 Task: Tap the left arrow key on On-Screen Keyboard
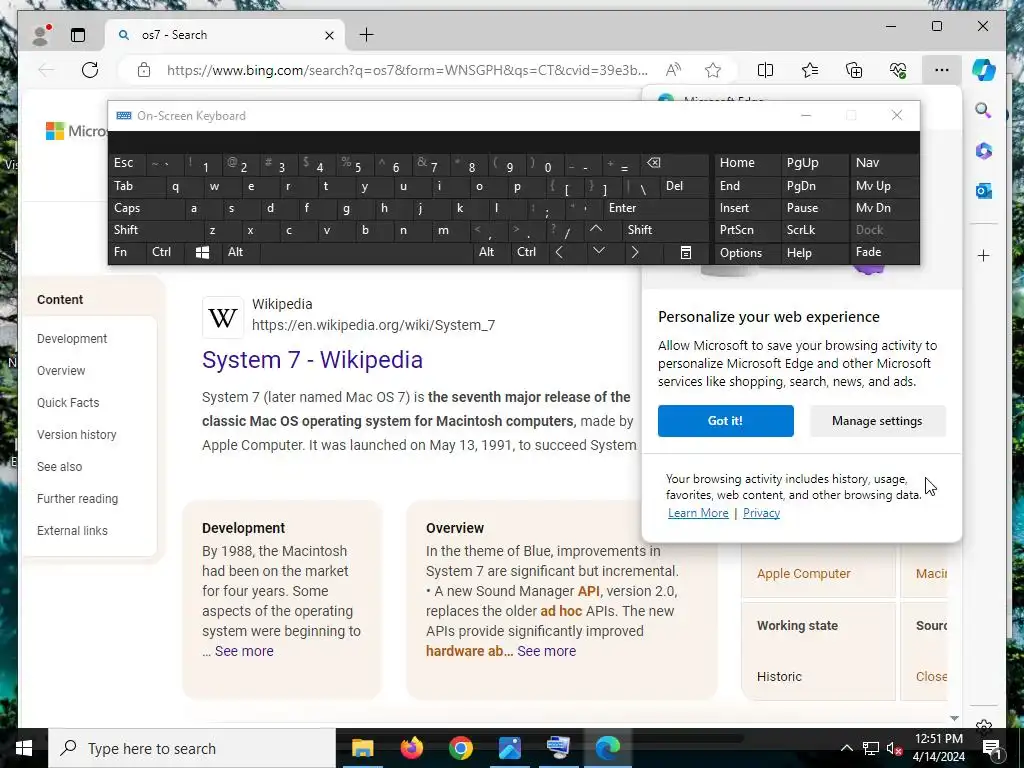coord(566,252)
